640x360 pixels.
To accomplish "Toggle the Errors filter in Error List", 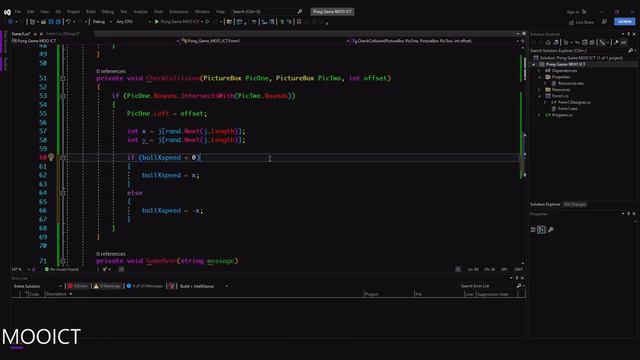I will (78, 286).
